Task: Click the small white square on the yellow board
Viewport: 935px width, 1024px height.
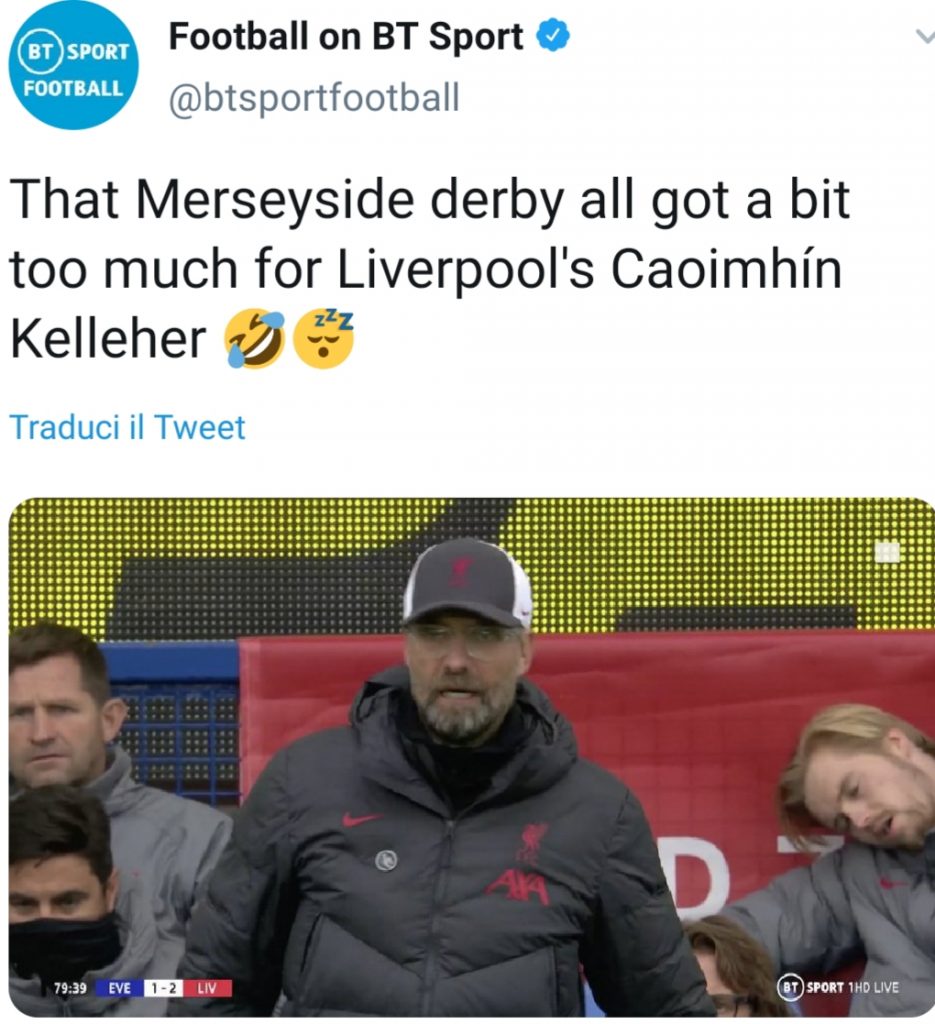Action: coord(886,551)
